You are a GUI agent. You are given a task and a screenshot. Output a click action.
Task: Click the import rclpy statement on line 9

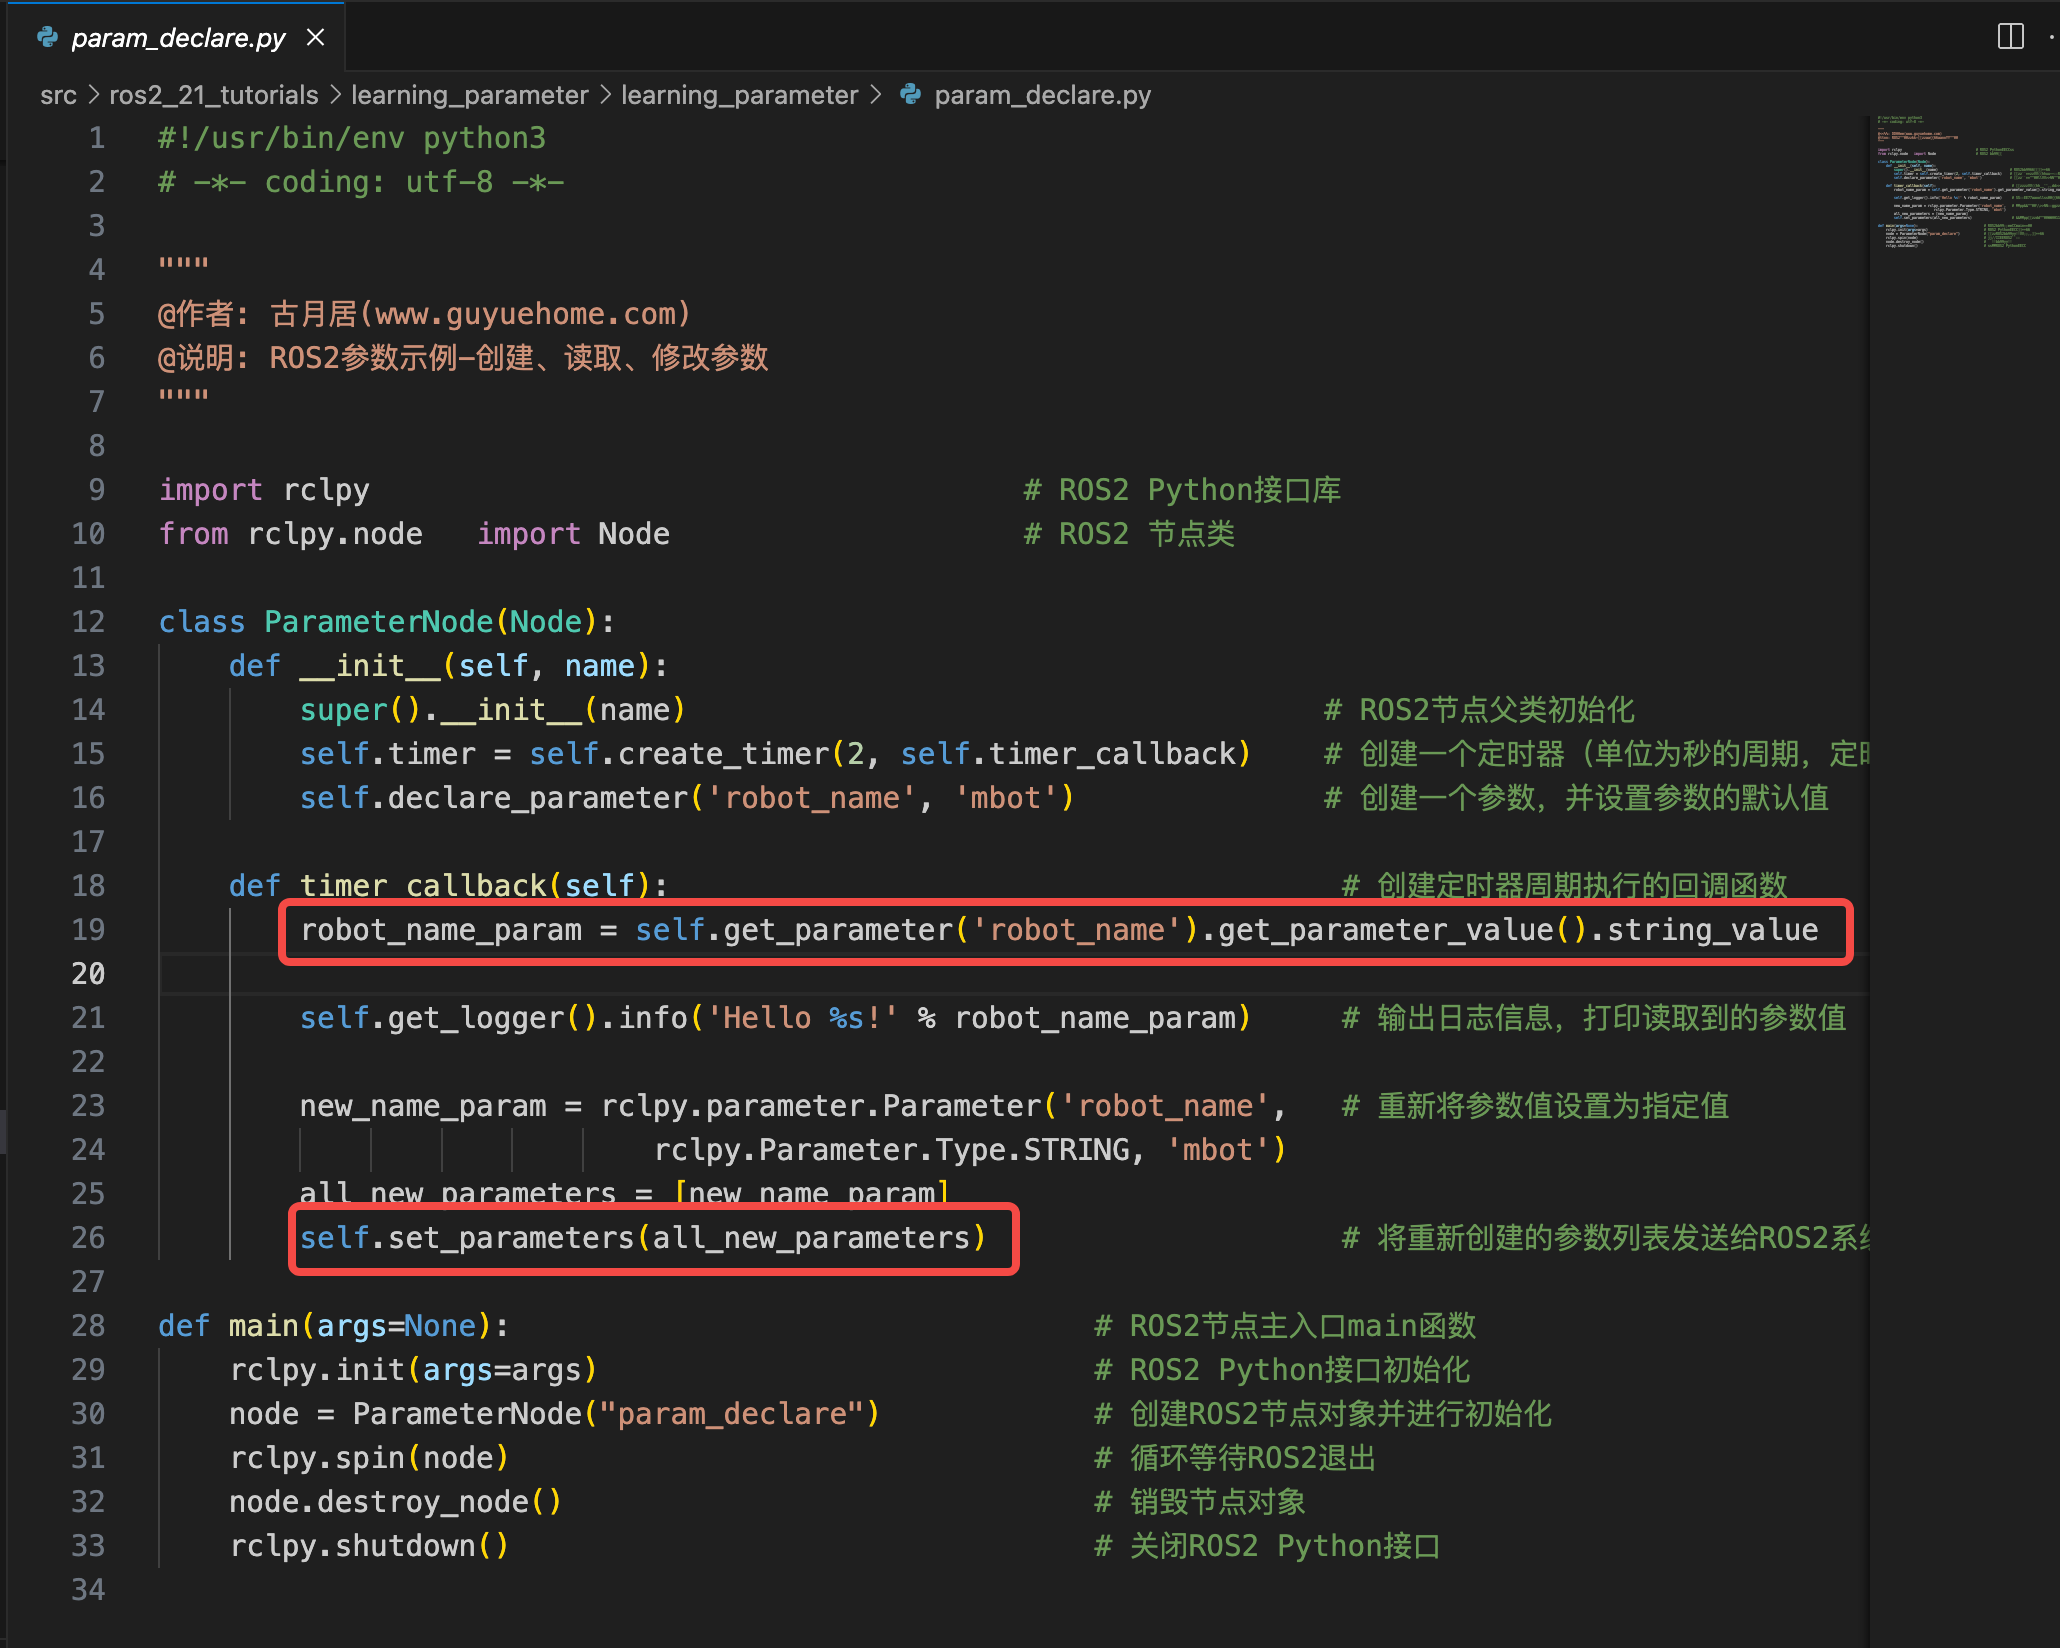tap(263, 489)
